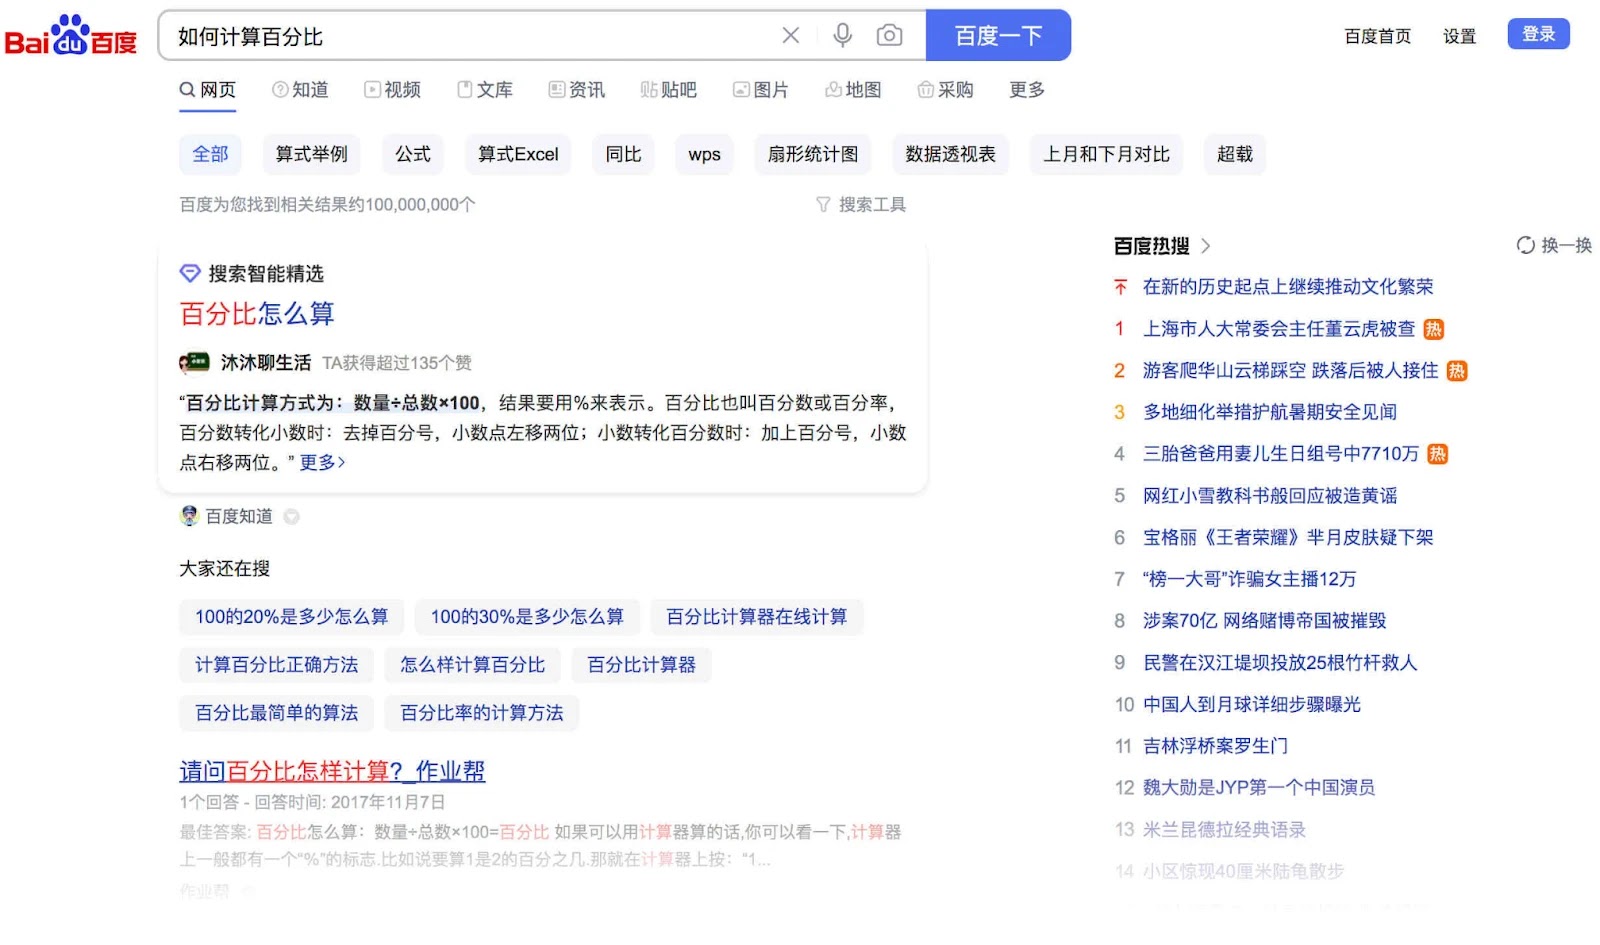
Task: Switch to the 图片 search tab
Action: pos(762,90)
